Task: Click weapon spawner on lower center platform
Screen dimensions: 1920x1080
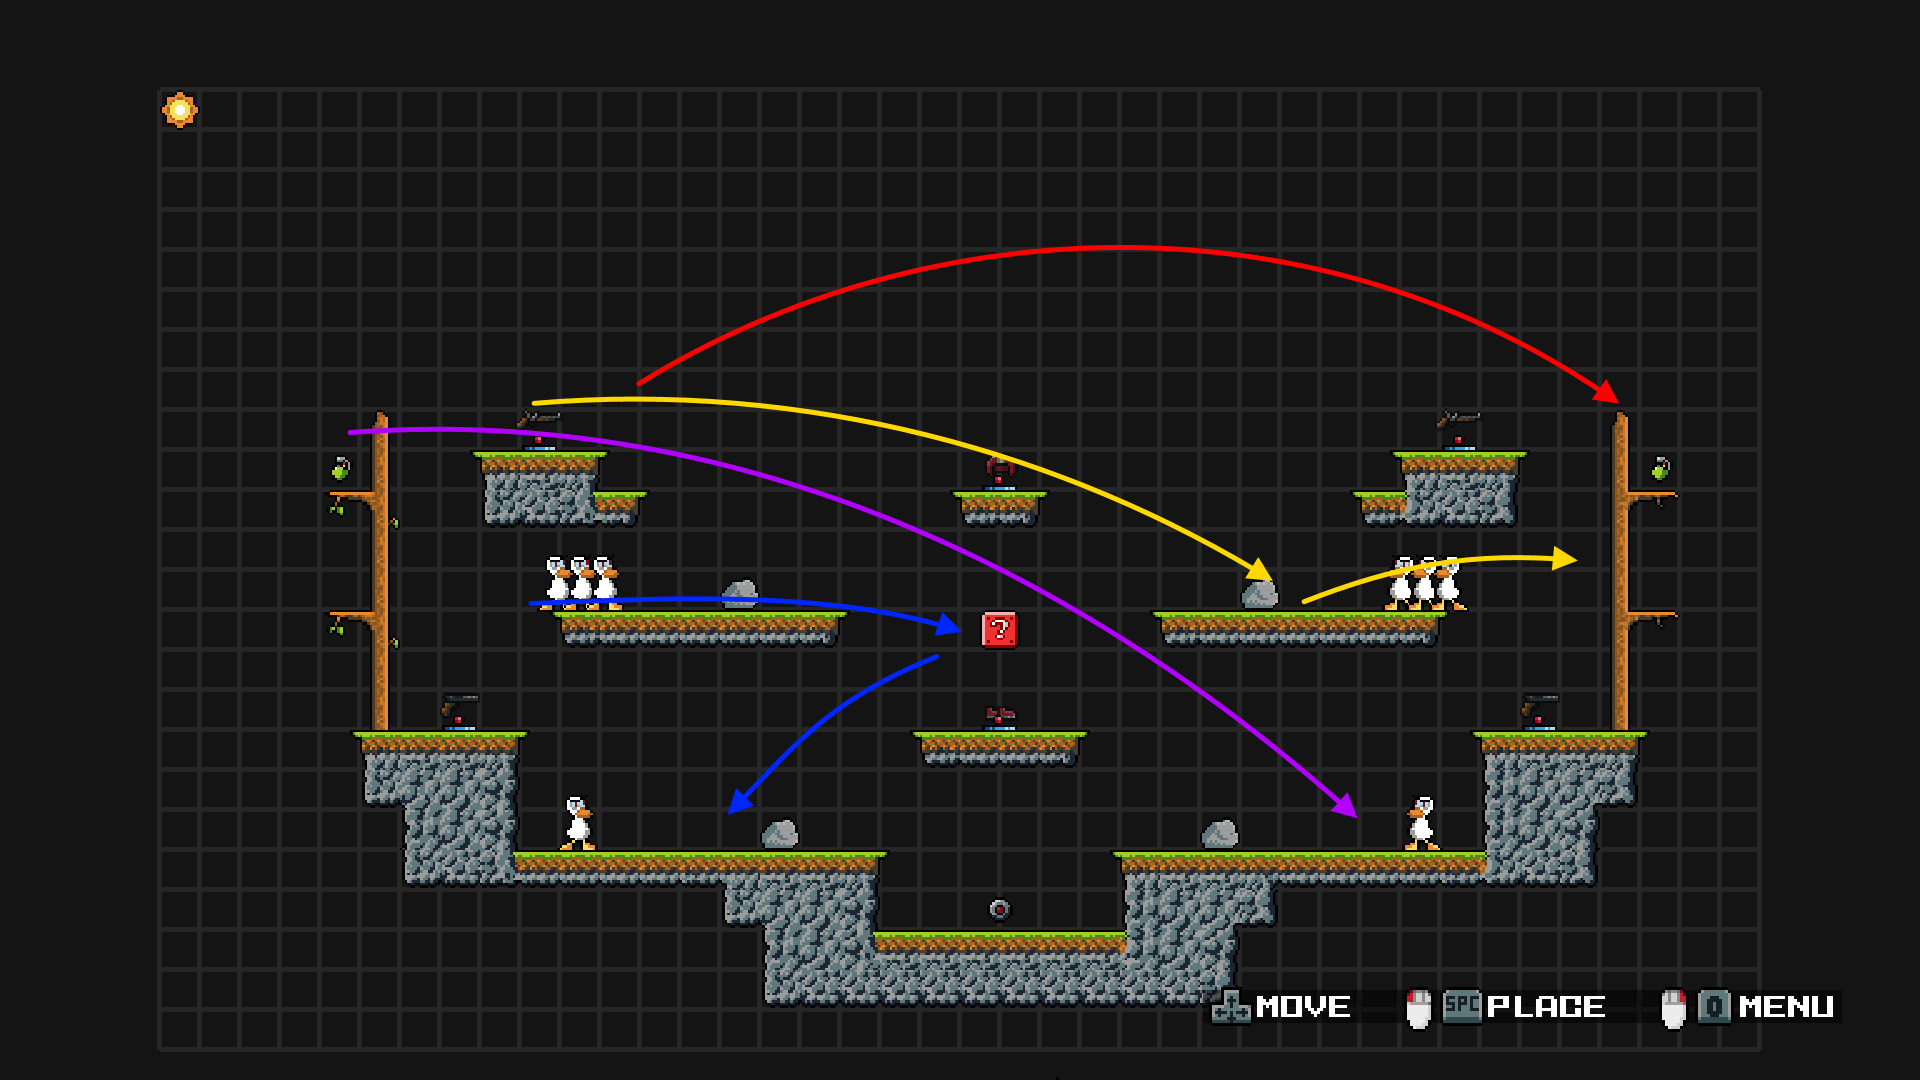Action: (999, 717)
